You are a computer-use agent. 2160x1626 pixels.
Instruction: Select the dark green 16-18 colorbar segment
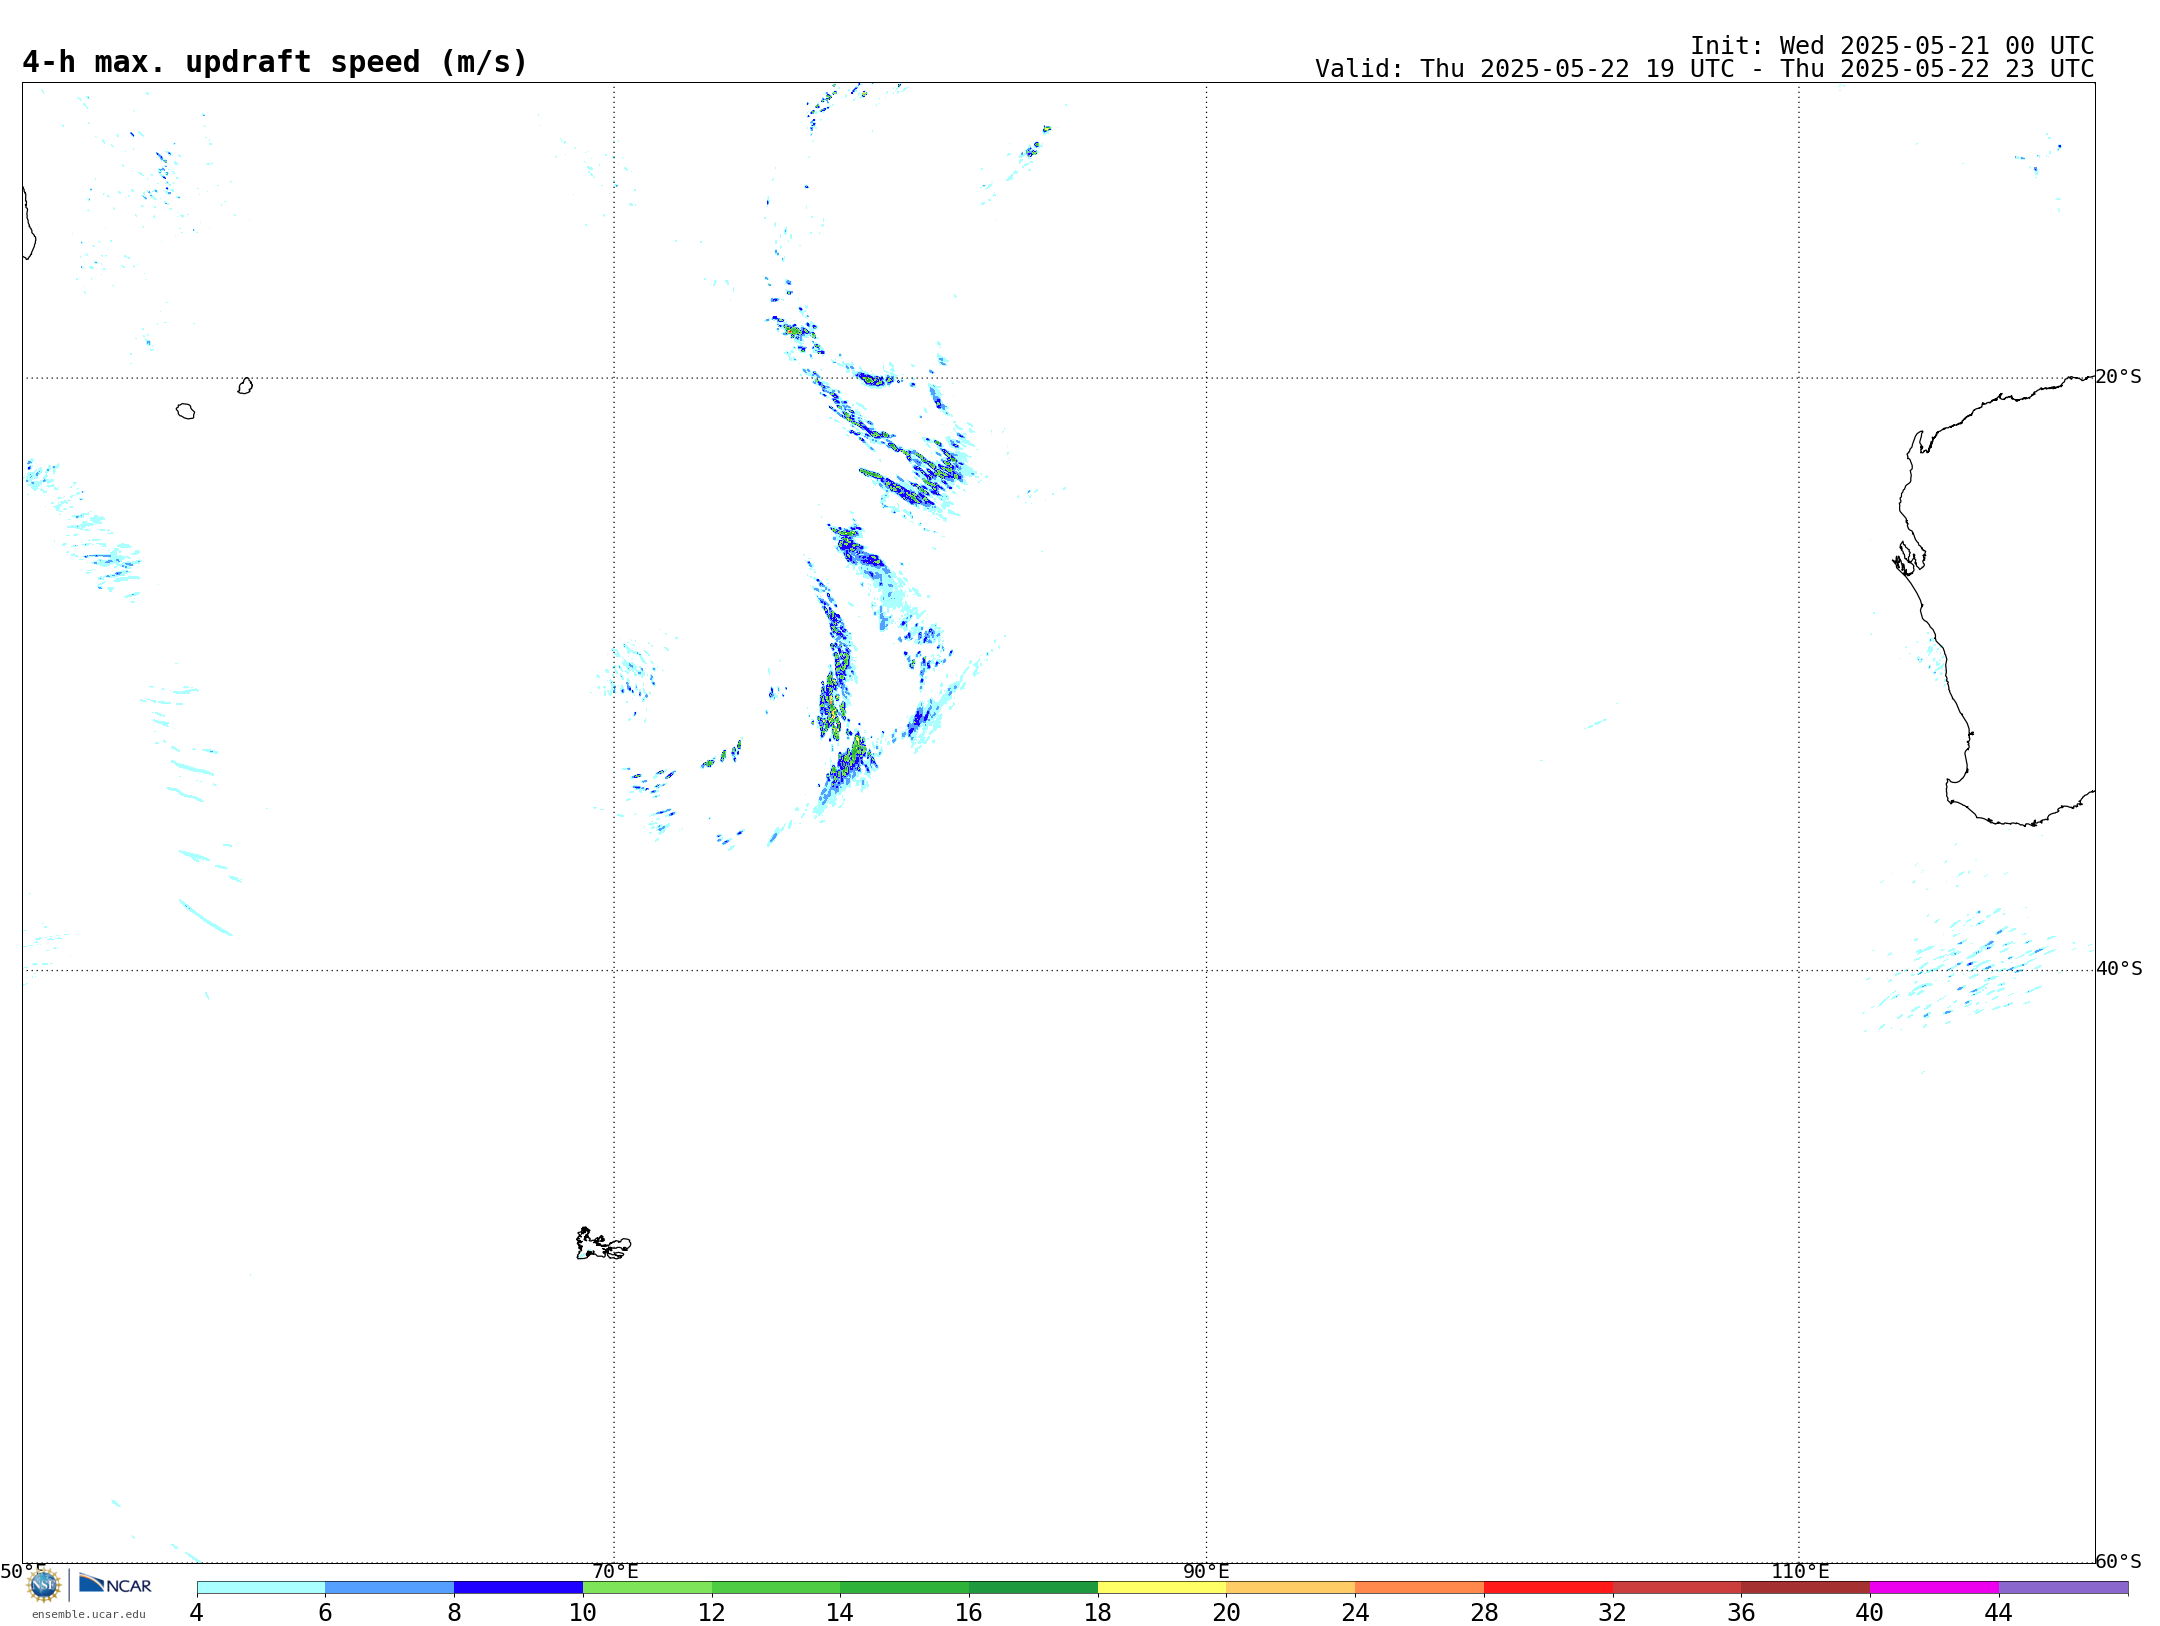click(1033, 1588)
